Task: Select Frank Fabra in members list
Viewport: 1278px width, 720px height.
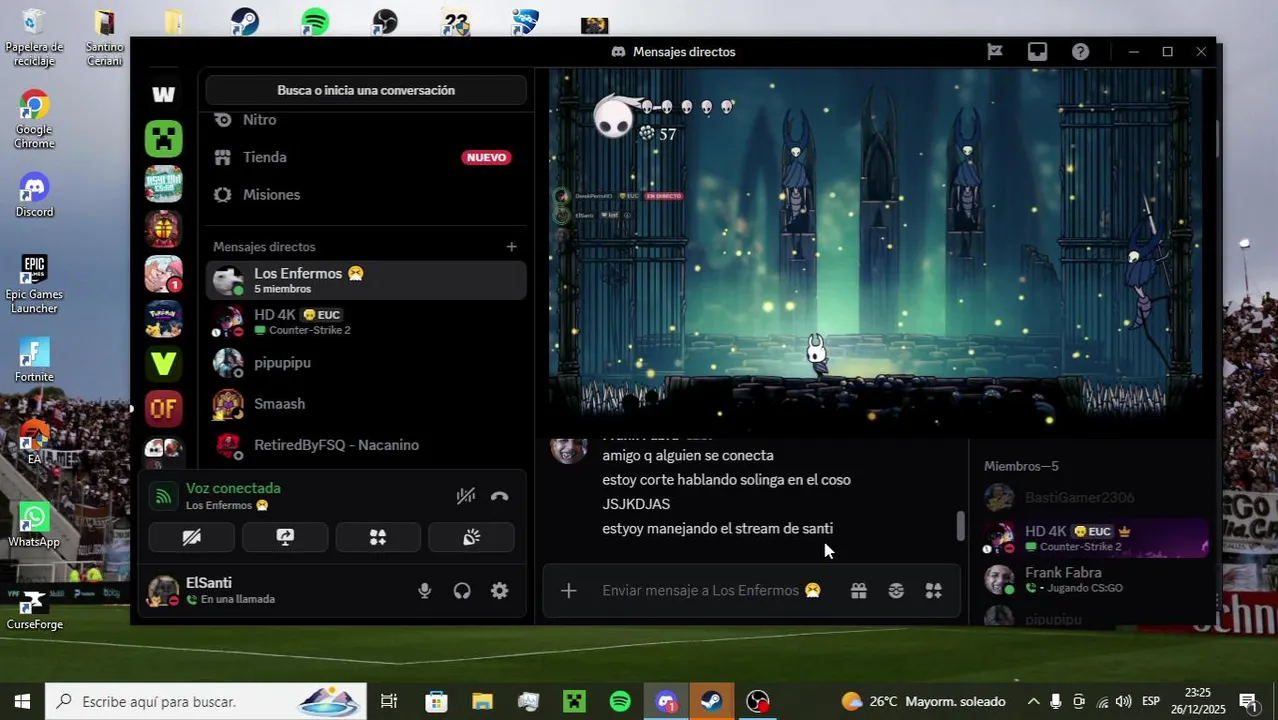Action: coord(1095,580)
